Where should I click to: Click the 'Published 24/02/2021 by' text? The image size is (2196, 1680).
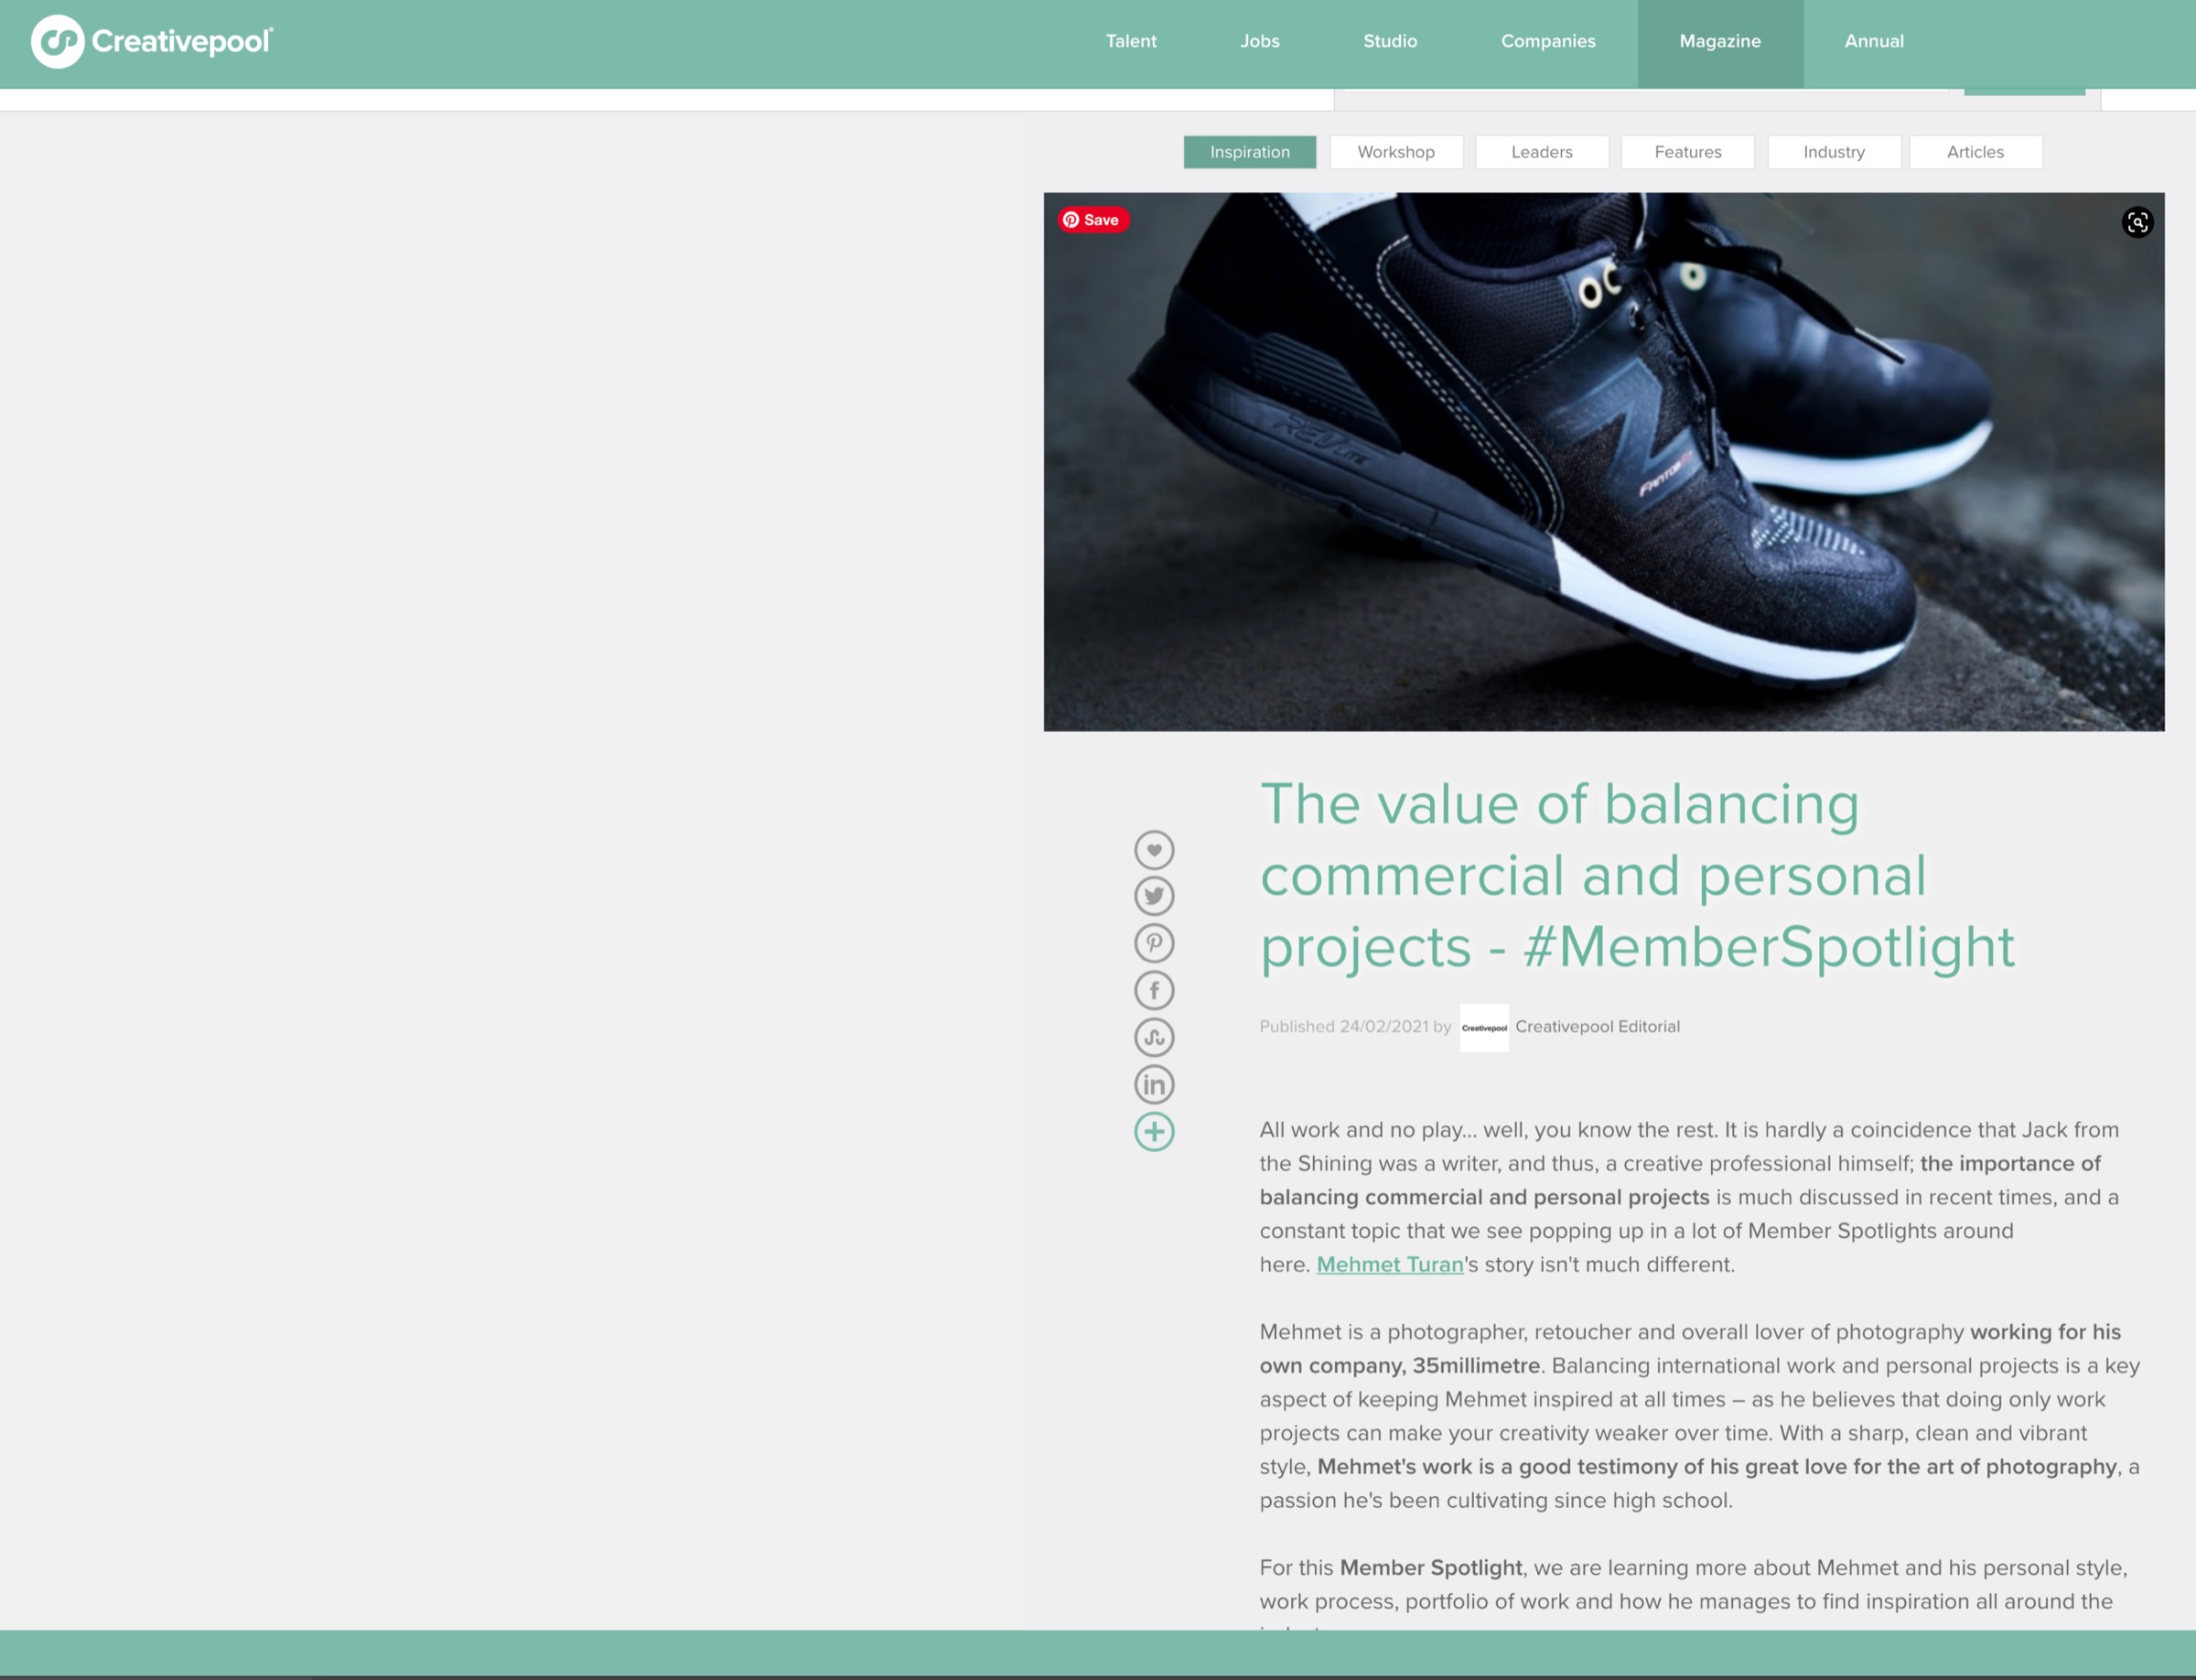pyautogui.click(x=1355, y=1027)
